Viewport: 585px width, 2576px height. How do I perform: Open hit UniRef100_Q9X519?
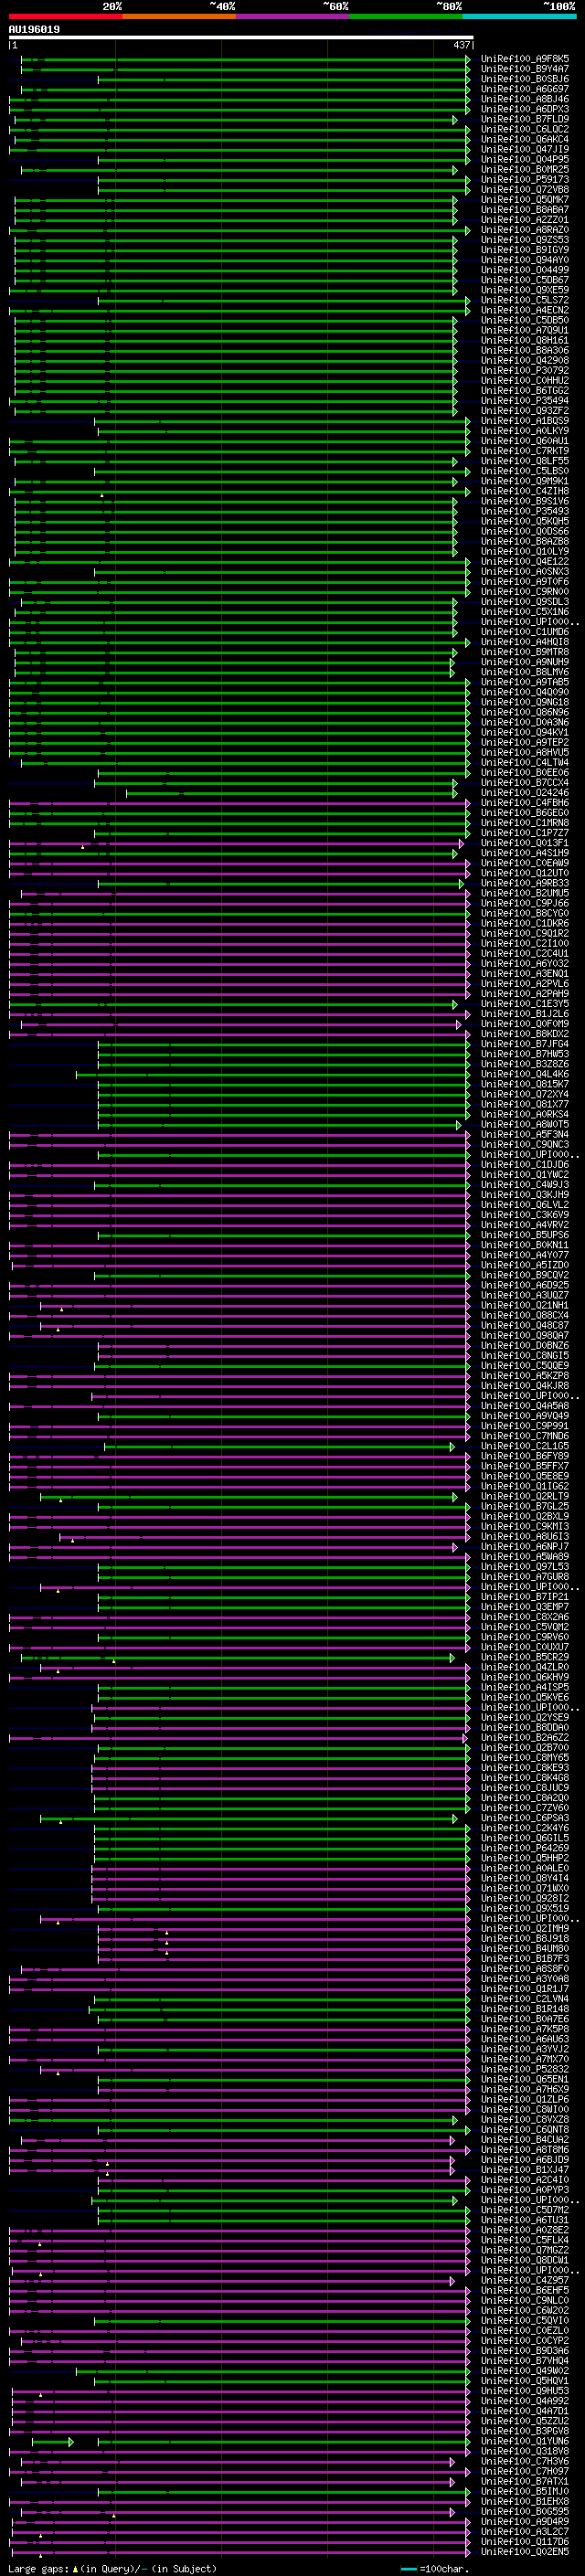coord(525,1909)
